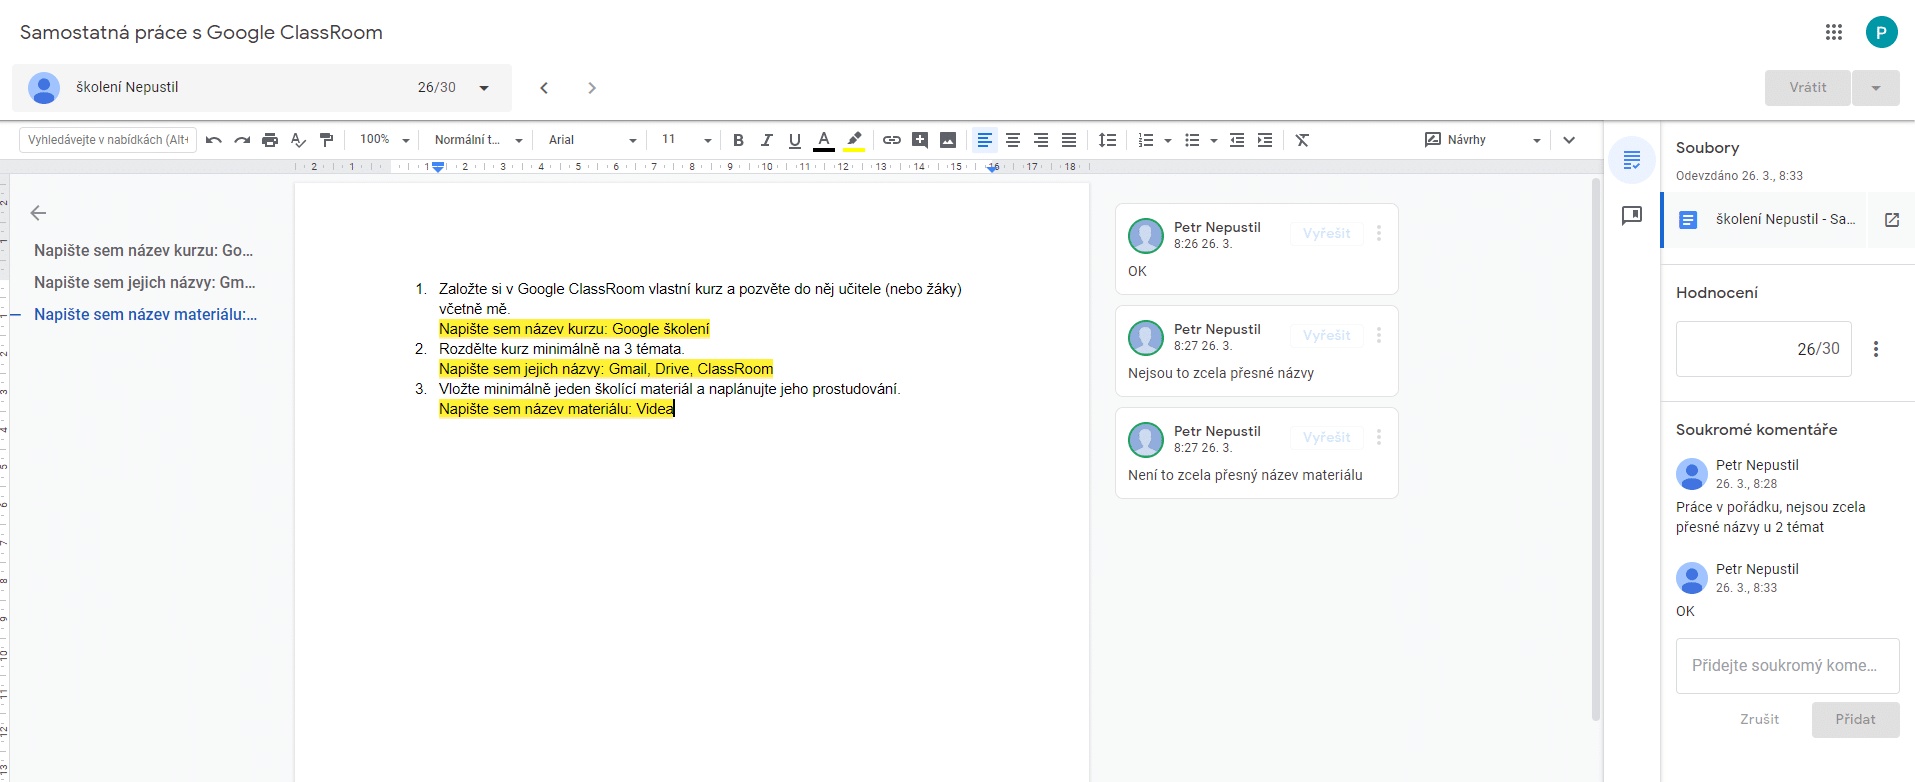The image size is (1915, 782).
Task: Open the yellow highlight color picker
Action: [854, 140]
